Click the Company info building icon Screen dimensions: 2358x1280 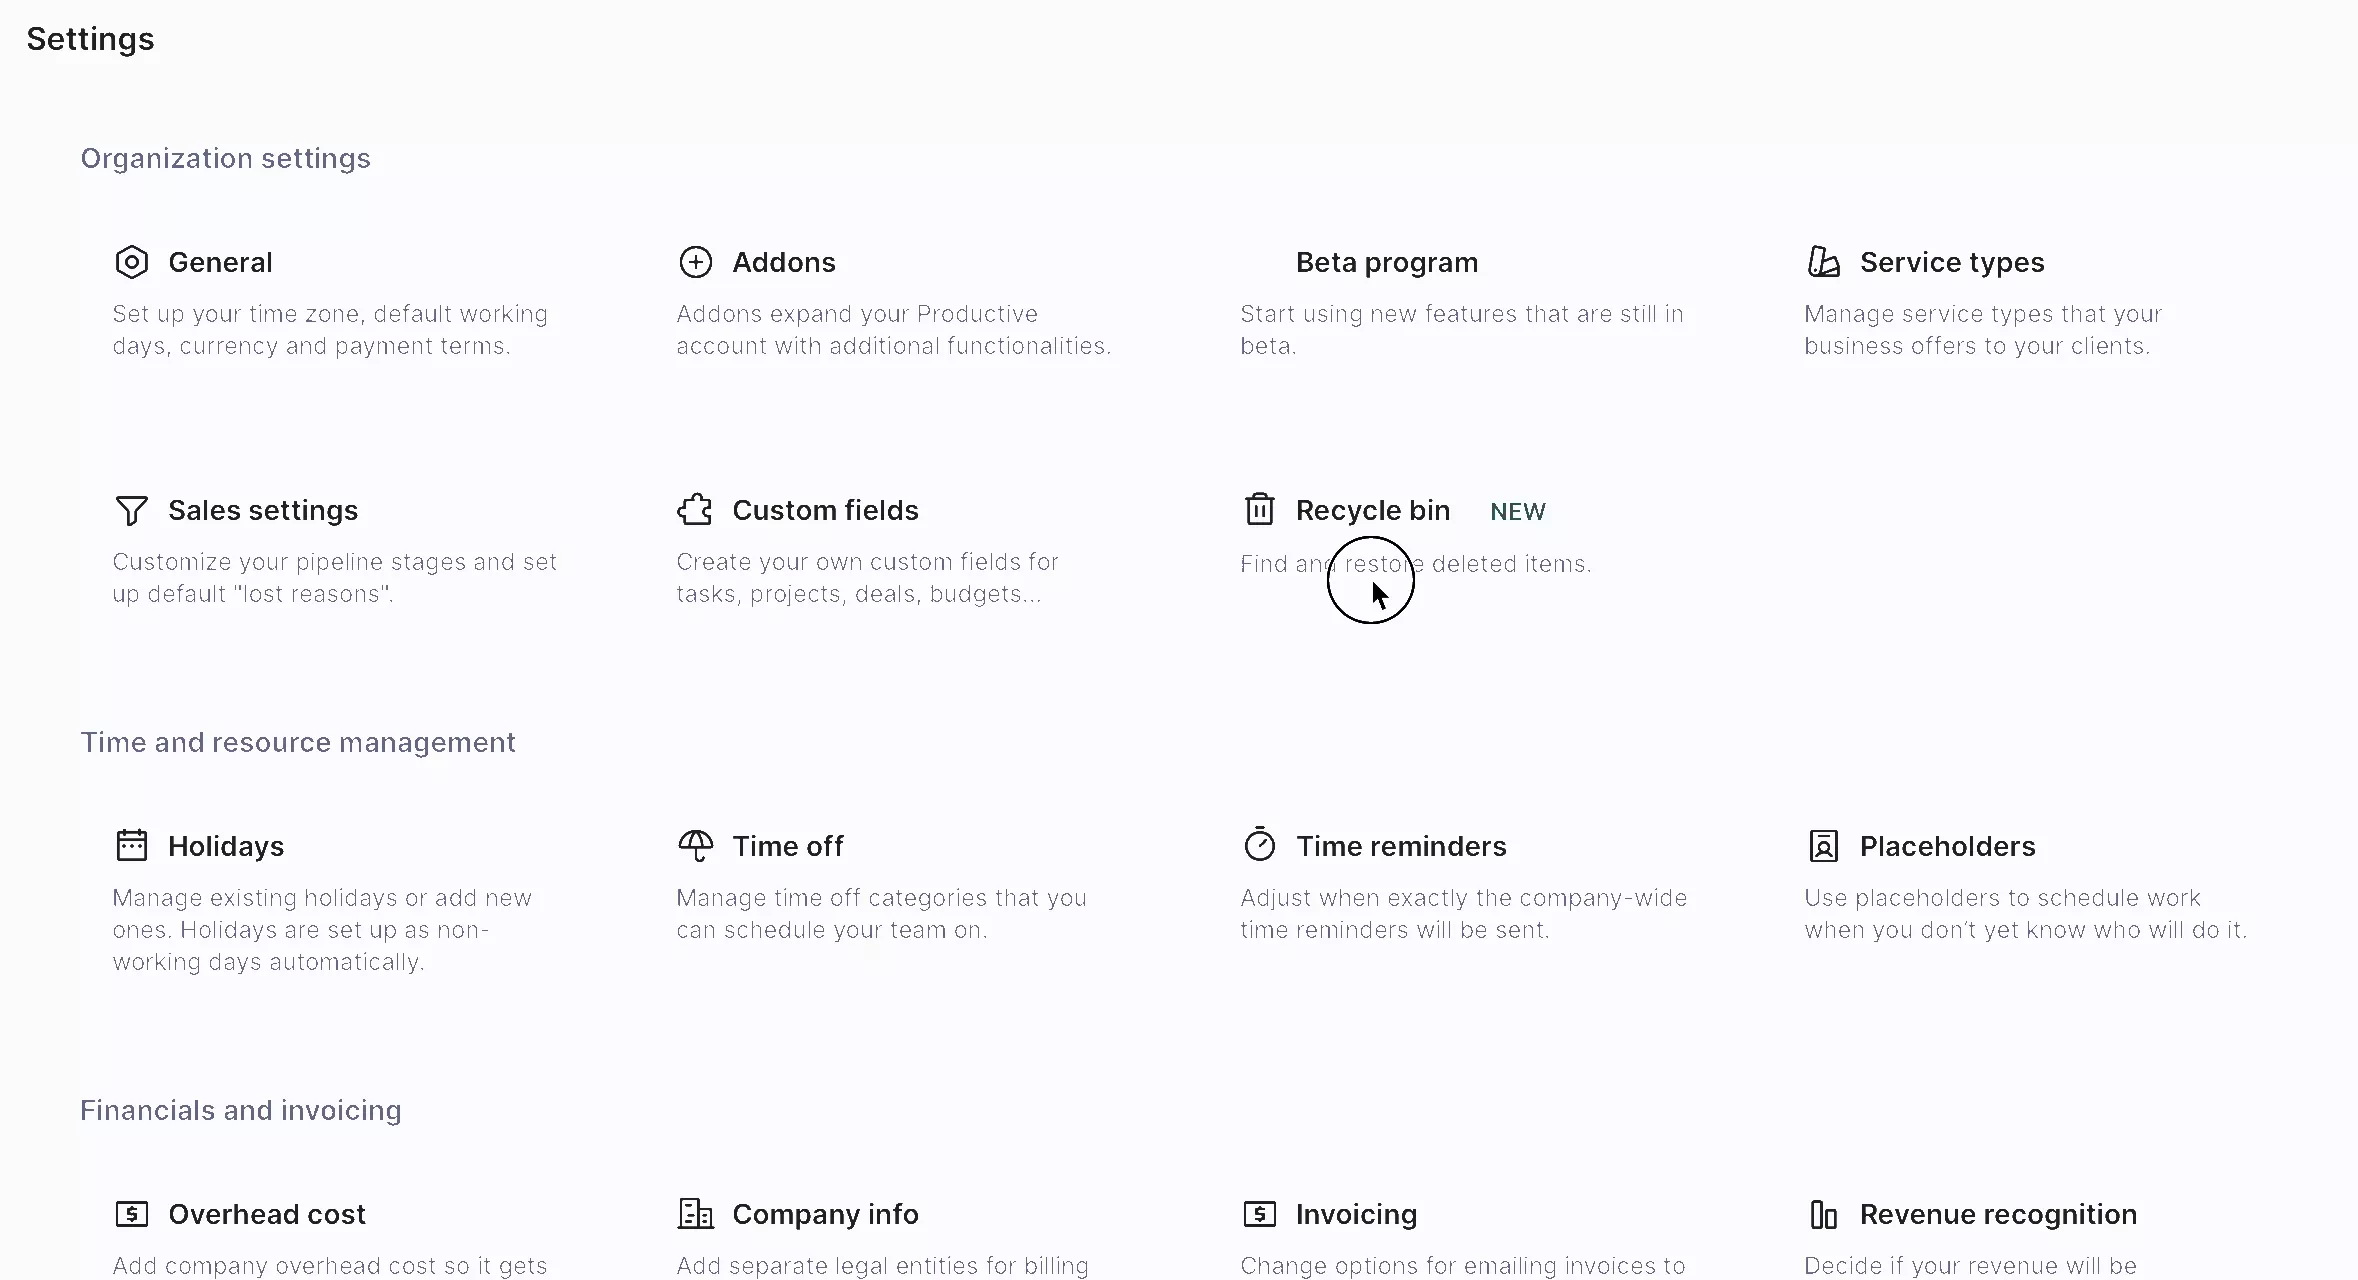pyautogui.click(x=696, y=1214)
